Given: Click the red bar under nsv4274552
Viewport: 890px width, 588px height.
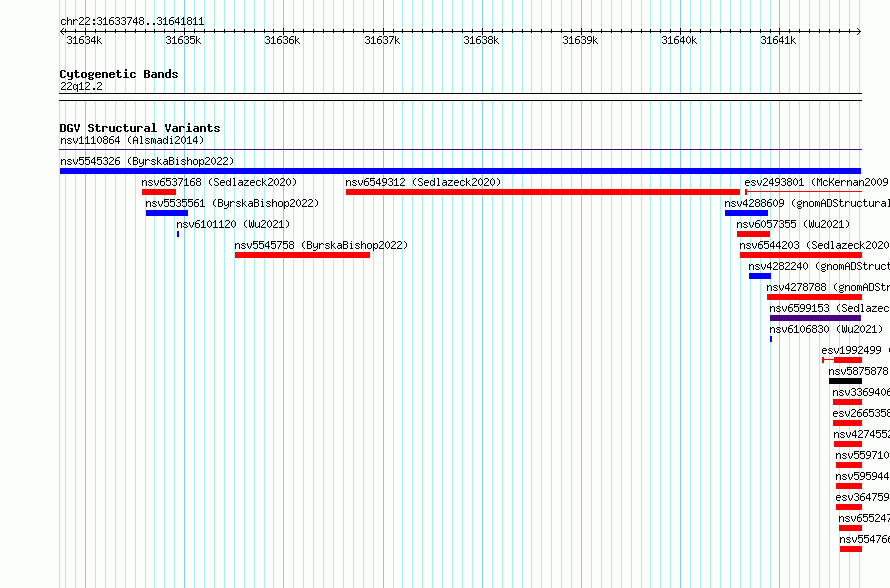Looking at the screenshot, I should click(x=848, y=444).
